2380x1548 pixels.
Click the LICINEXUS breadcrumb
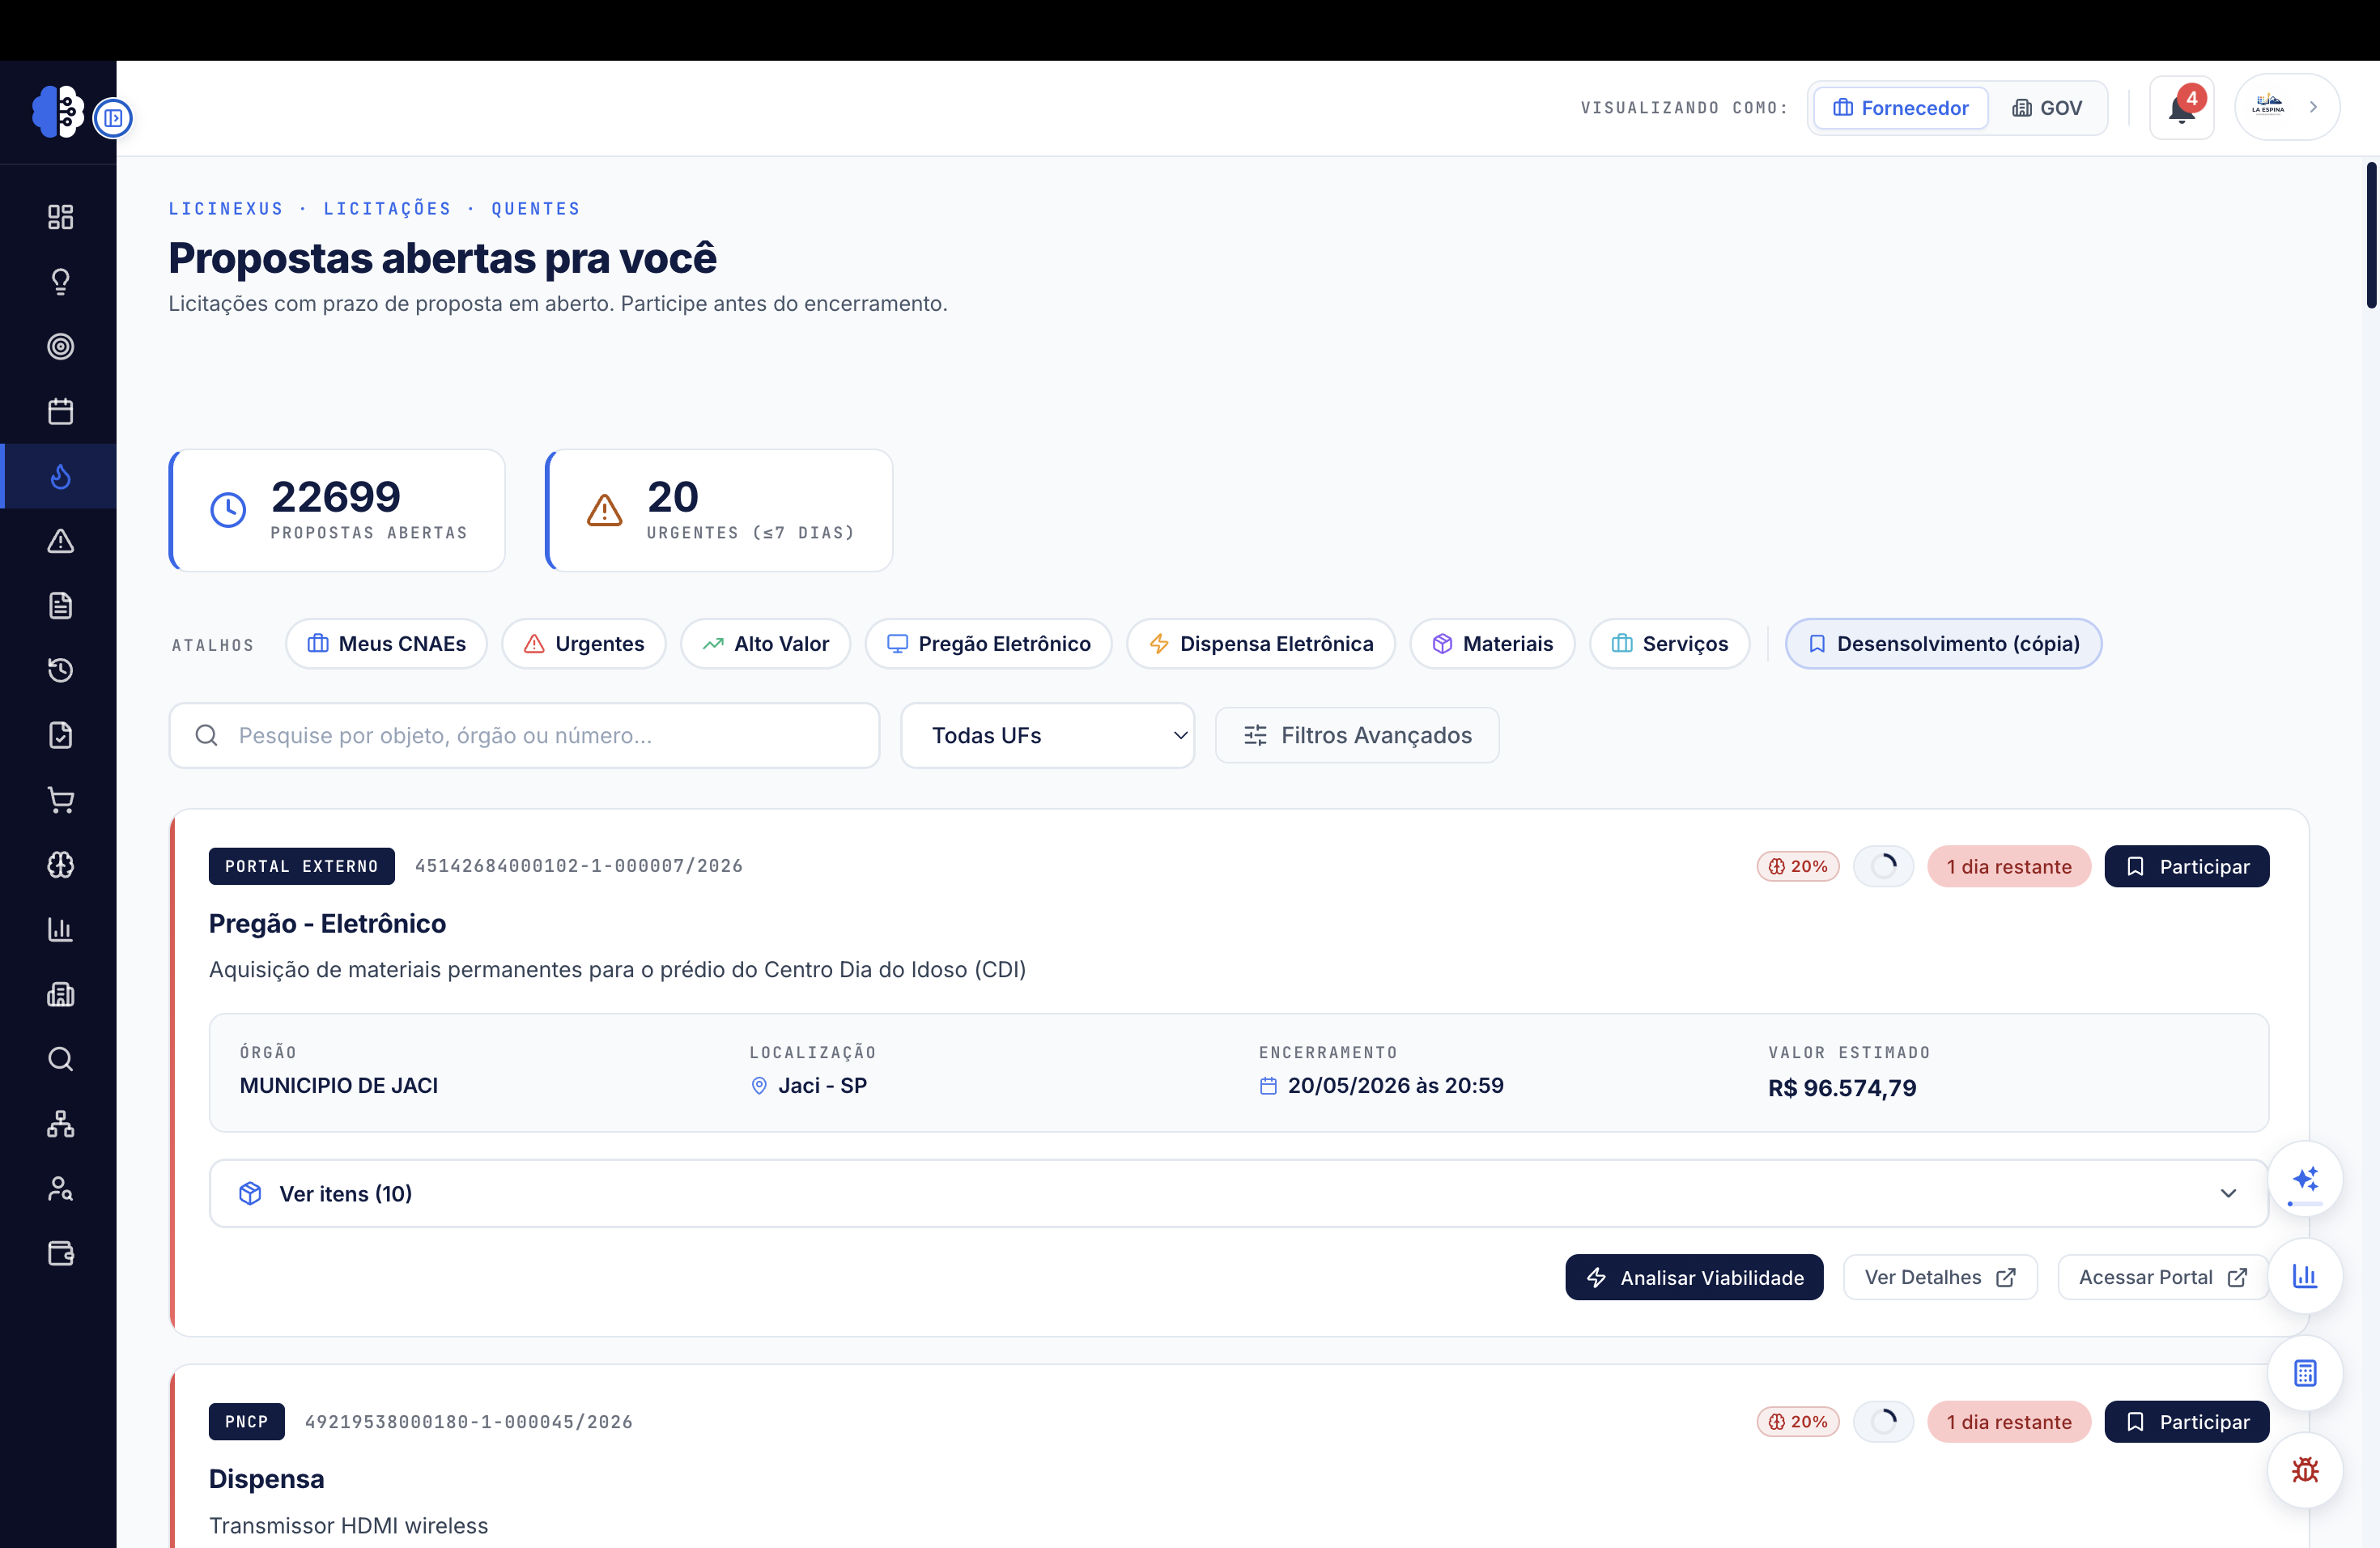pyautogui.click(x=226, y=209)
